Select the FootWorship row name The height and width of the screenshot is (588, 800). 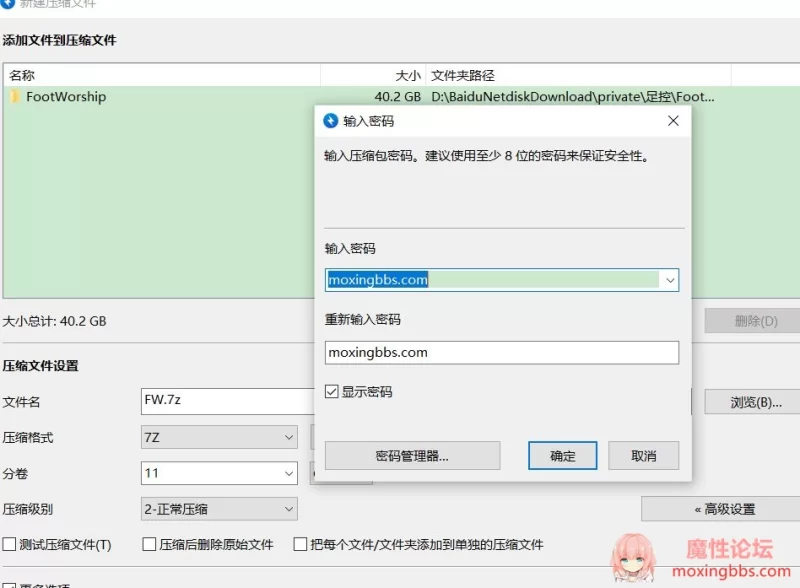pyautogui.click(x=66, y=96)
